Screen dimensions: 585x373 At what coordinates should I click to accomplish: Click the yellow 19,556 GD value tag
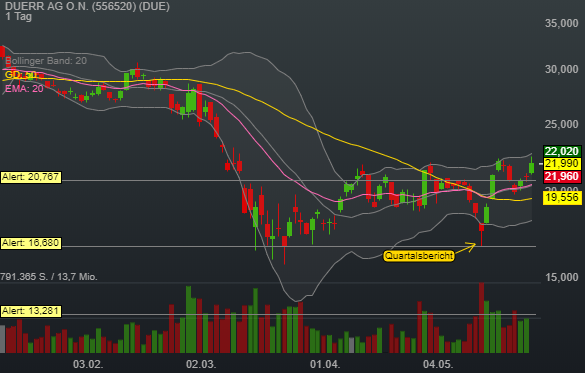pos(562,197)
